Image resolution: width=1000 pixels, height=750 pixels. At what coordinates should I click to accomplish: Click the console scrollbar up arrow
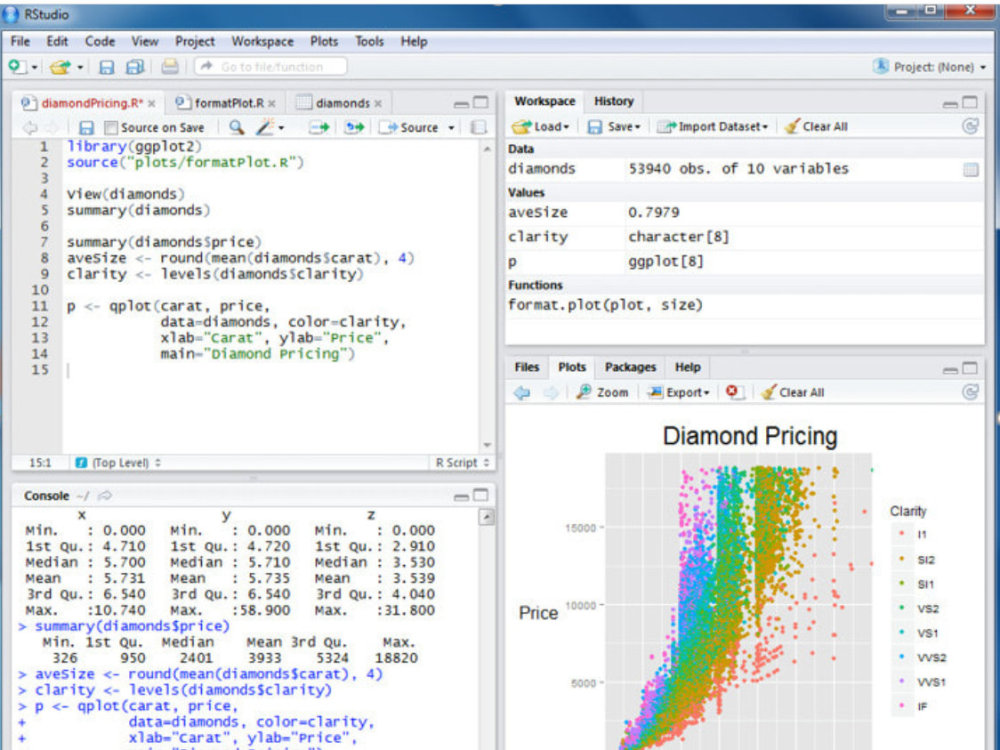click(x=487, y=517)
